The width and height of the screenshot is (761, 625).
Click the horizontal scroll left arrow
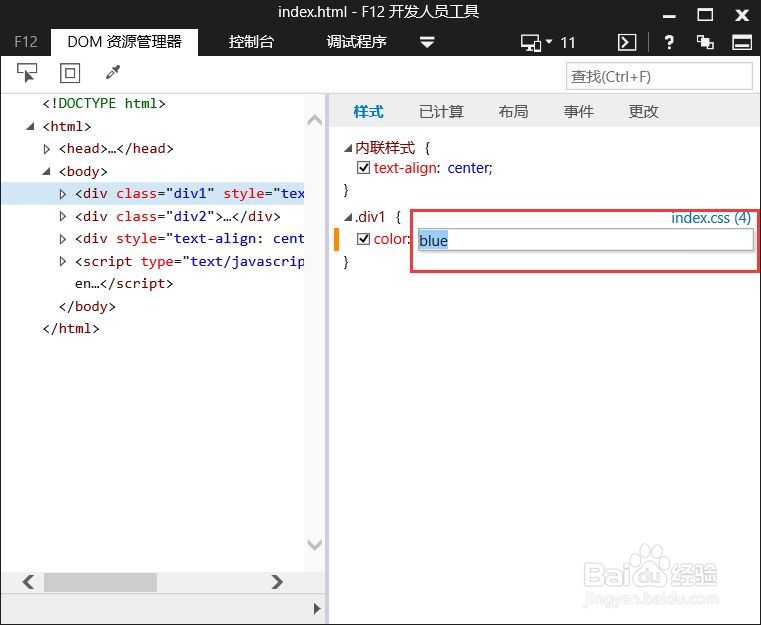[x=28, y=581]
